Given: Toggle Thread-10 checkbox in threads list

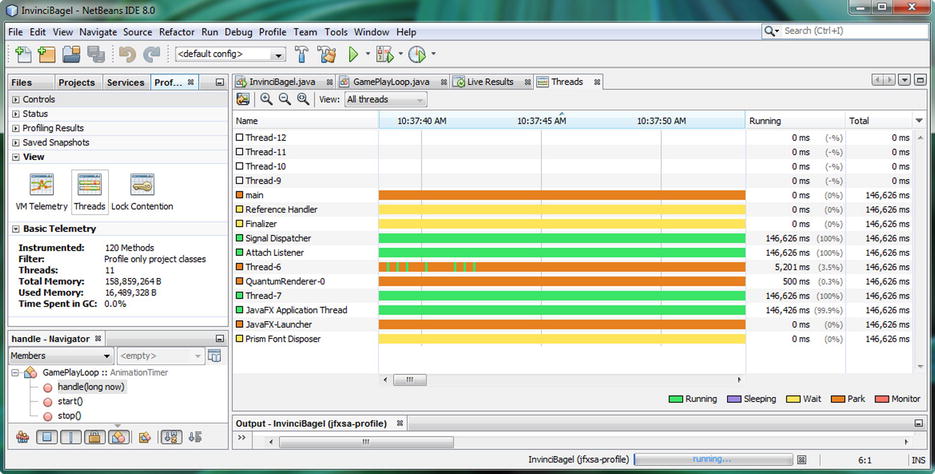Looking at the screenshot, I should [239, 166].
